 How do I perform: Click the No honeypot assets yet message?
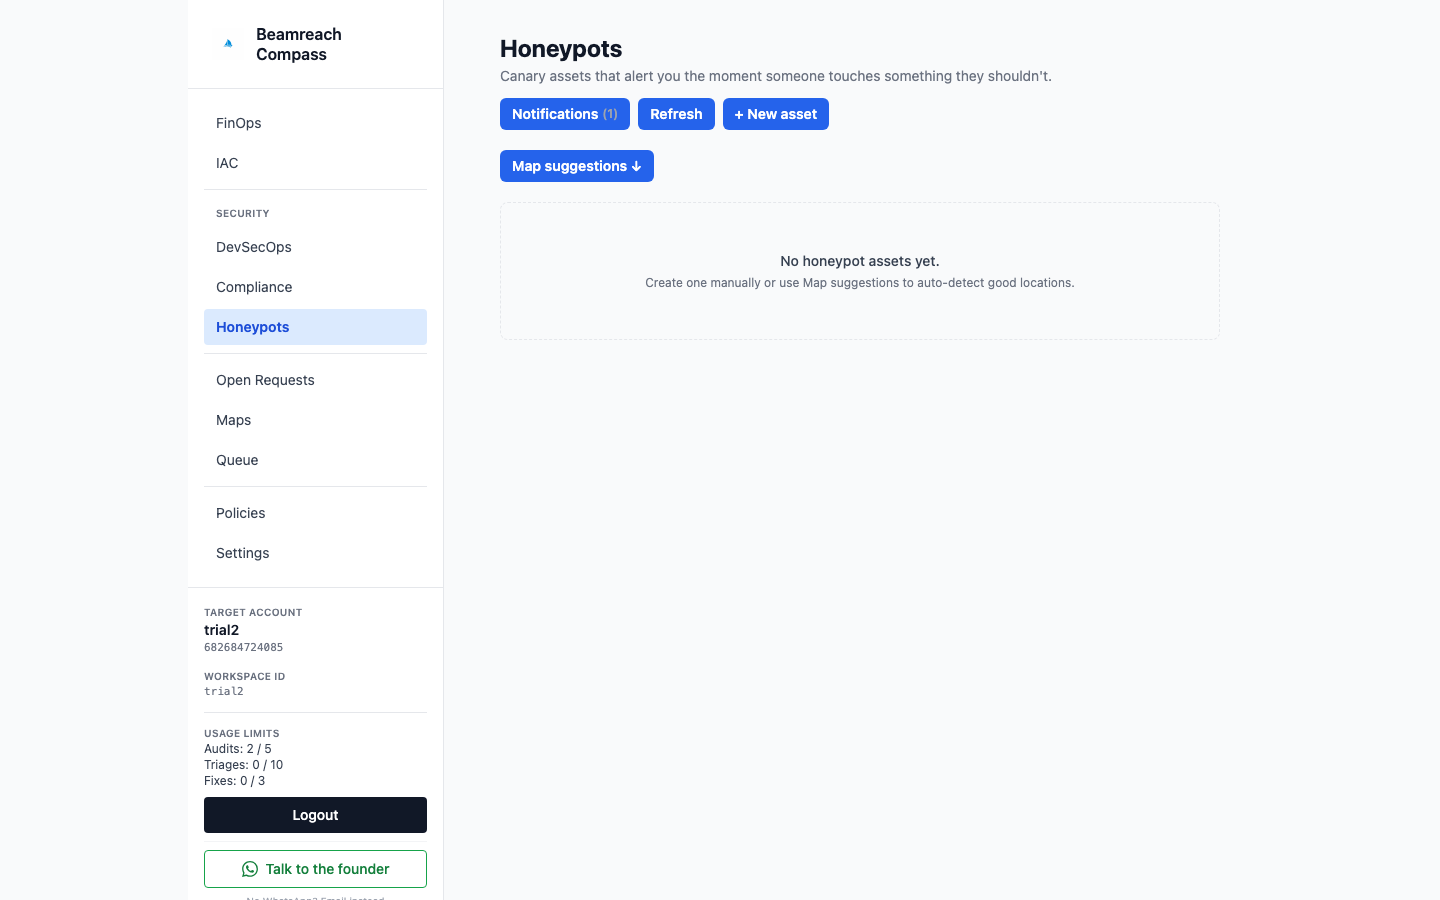pyautogui.click(x=860, y=261)
